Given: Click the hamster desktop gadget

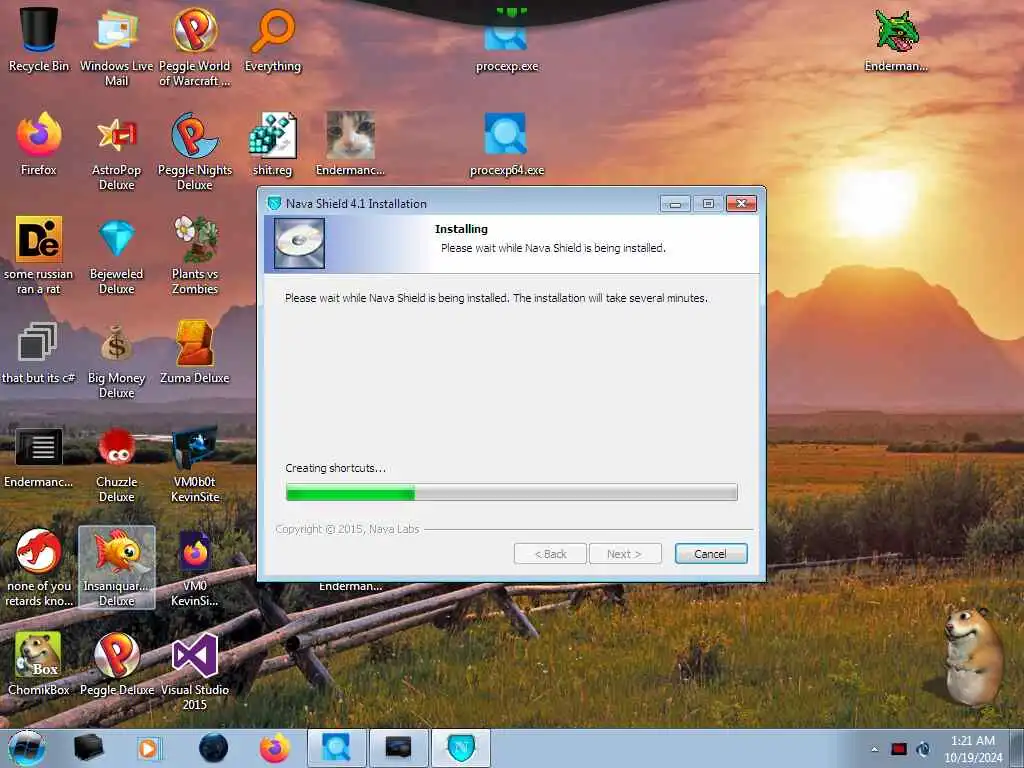Looking at the screenshot, I should pos(973,656).
